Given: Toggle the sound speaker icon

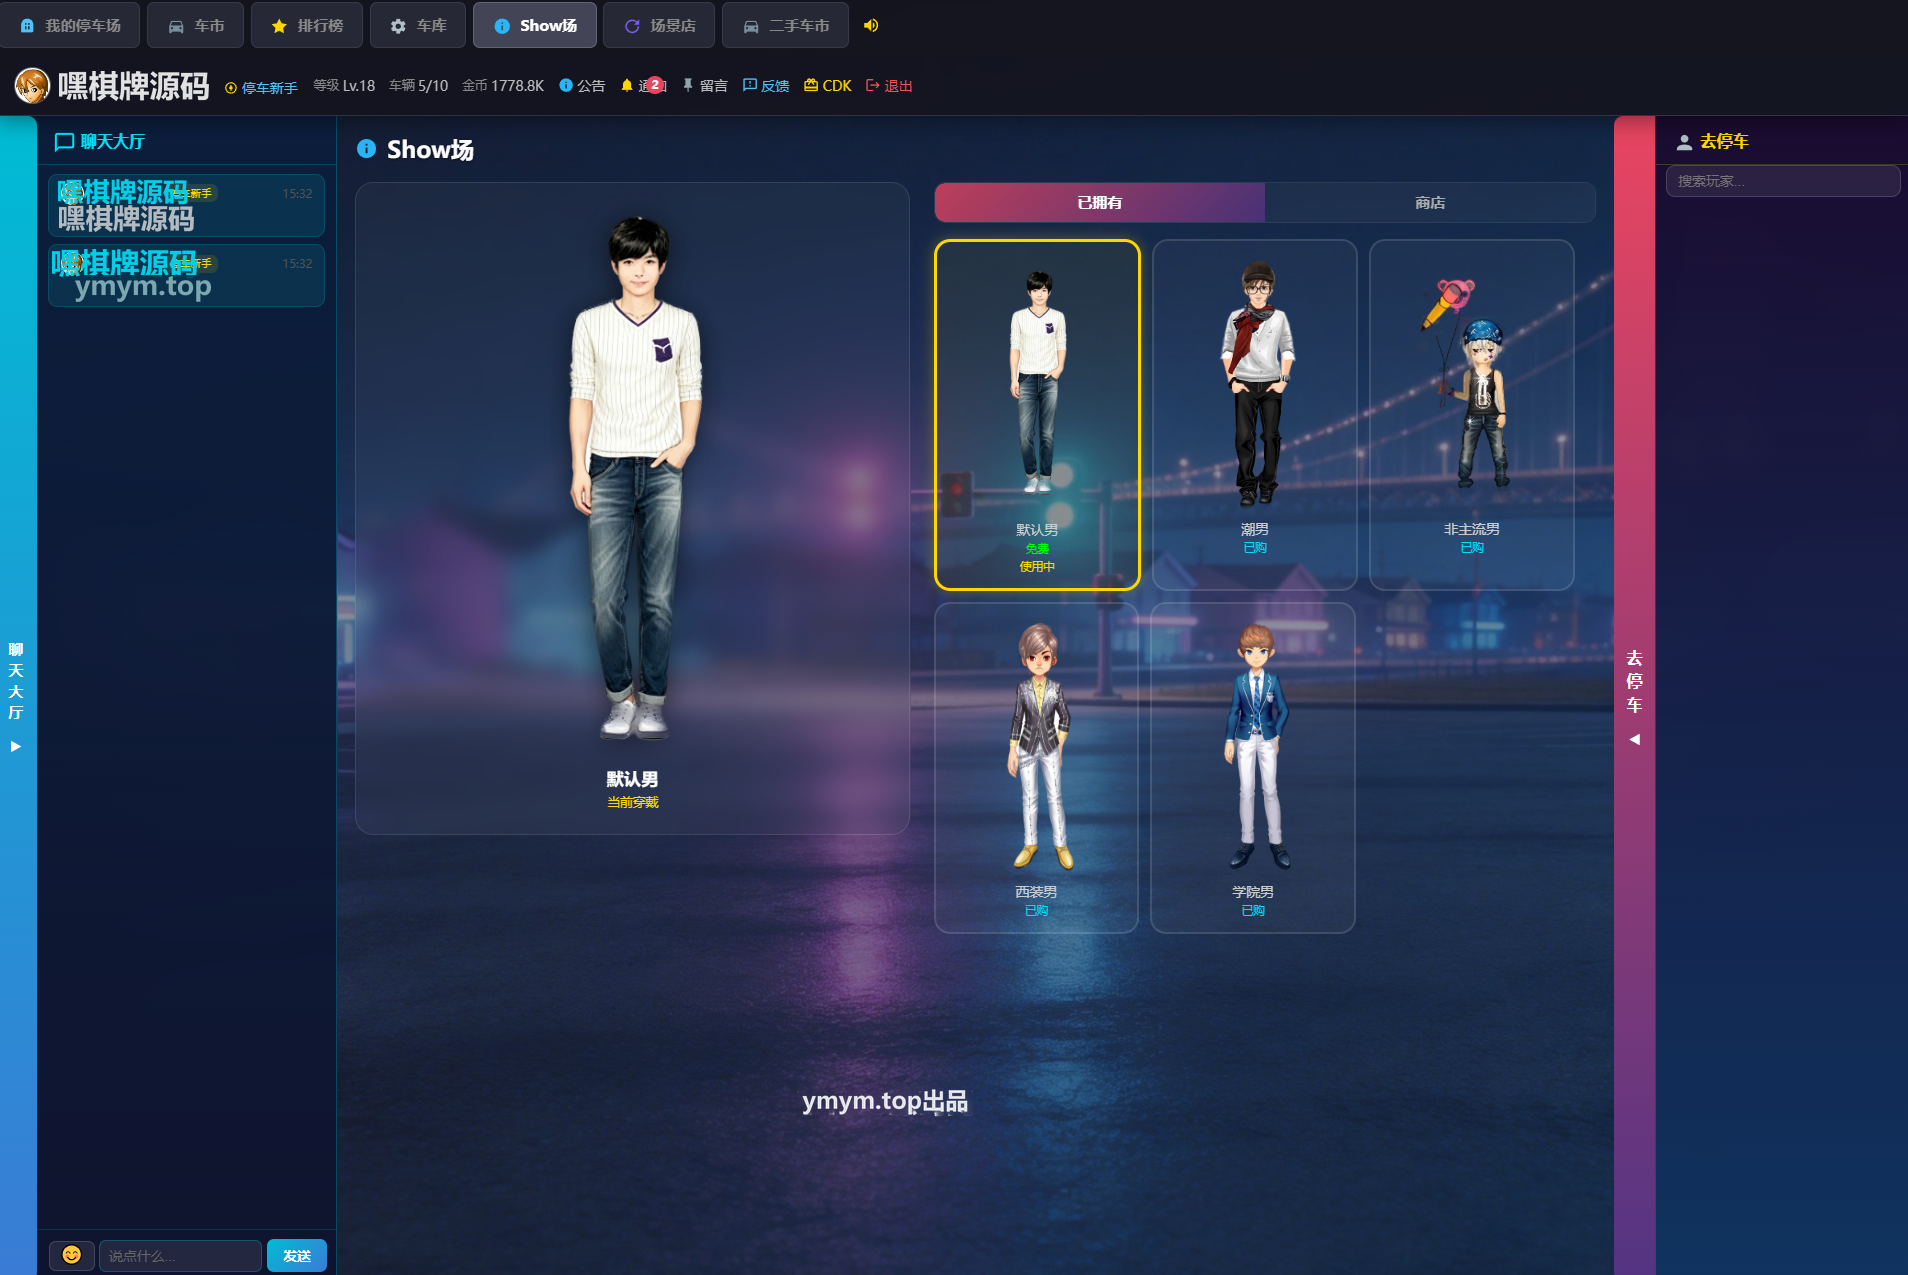Looking at the screenshot, I should [871, 26].
